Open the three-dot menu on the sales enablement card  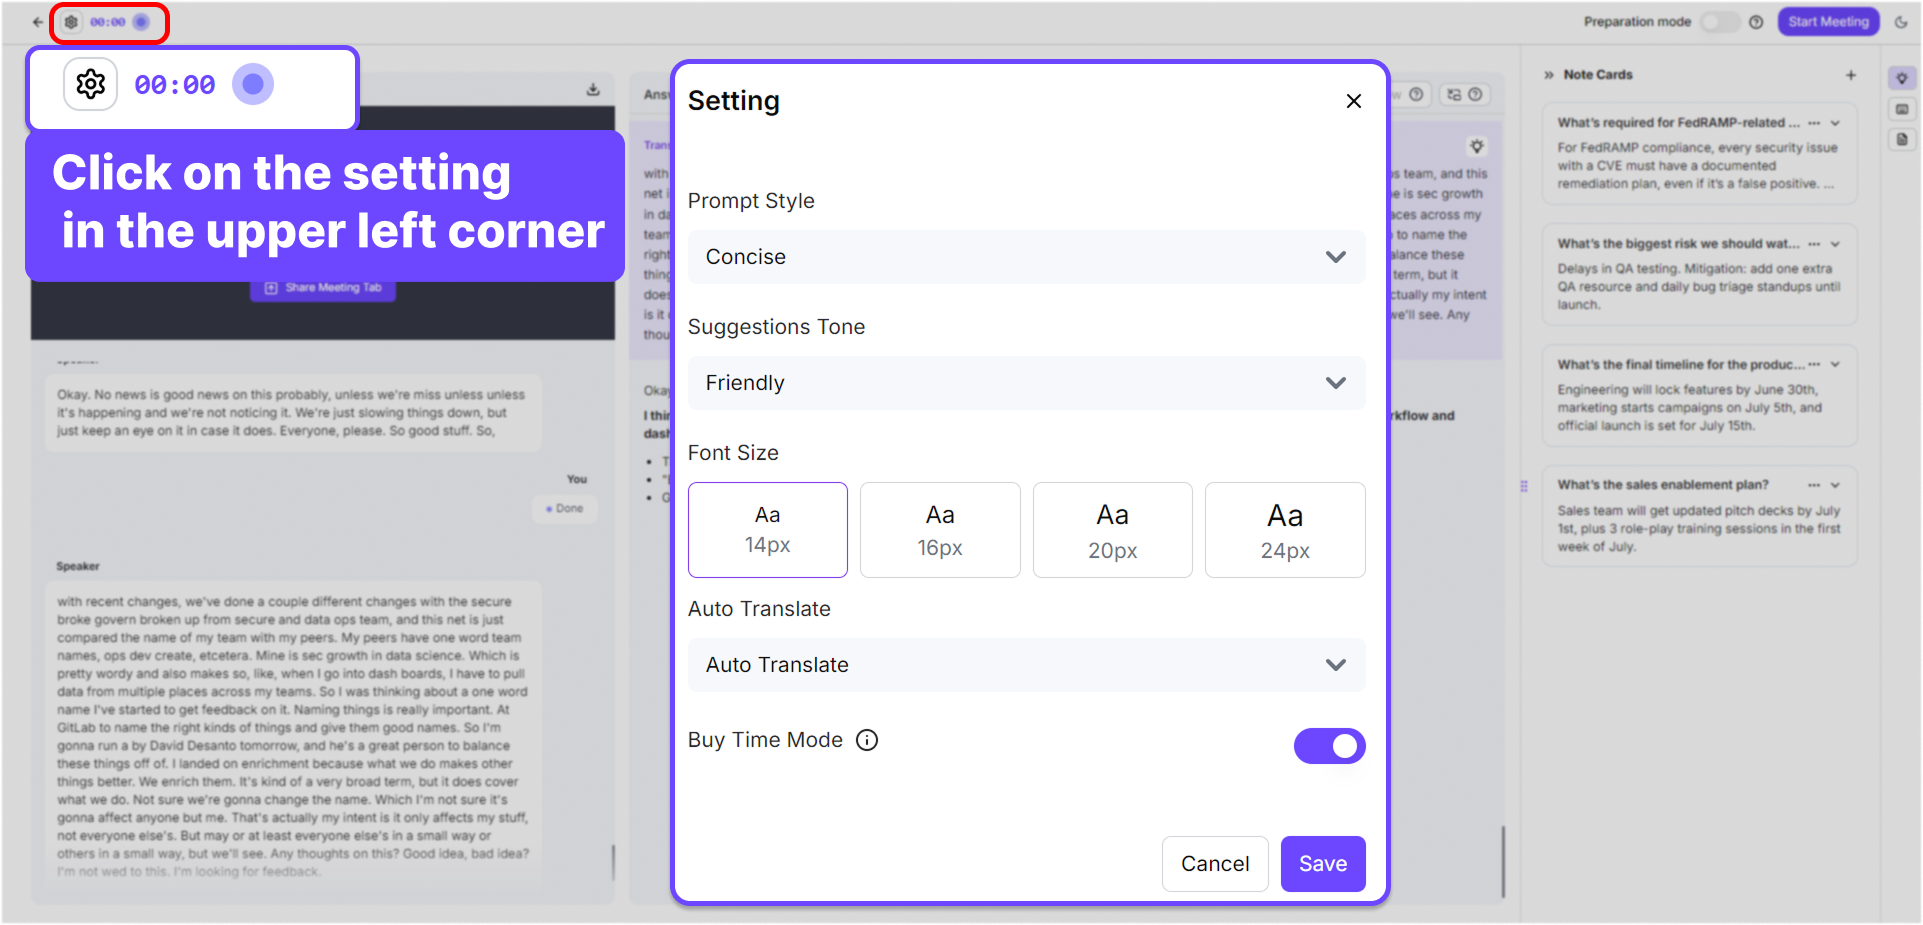coord(1814,485)
